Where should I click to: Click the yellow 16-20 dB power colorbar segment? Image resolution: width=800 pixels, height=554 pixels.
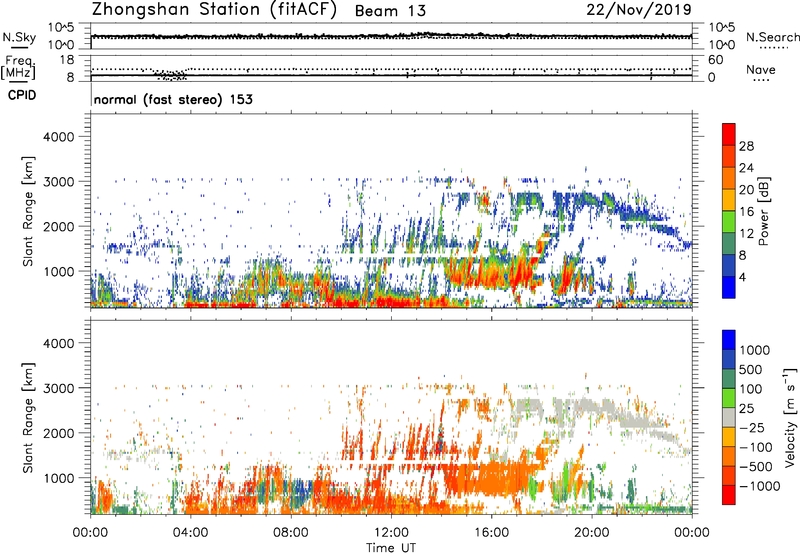click(x=729, y=200)
